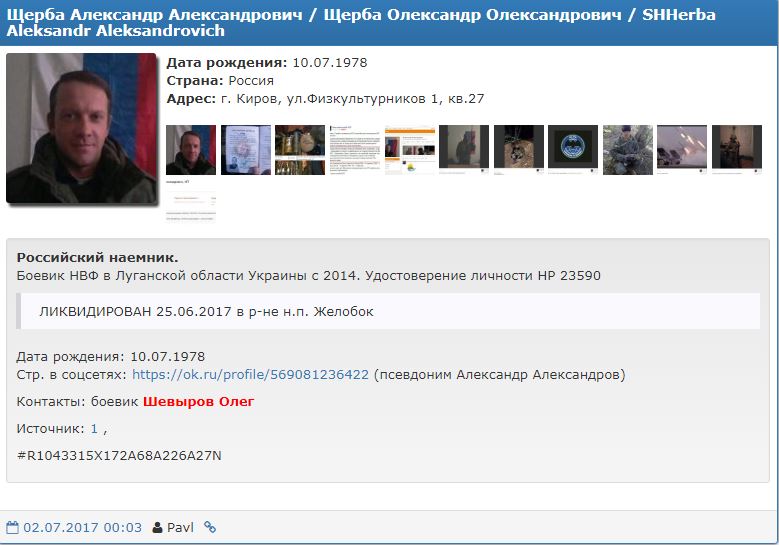Click the Российский наемник heading
The width and height of the screenshot is (779, 545).
[x=97, y=257]
